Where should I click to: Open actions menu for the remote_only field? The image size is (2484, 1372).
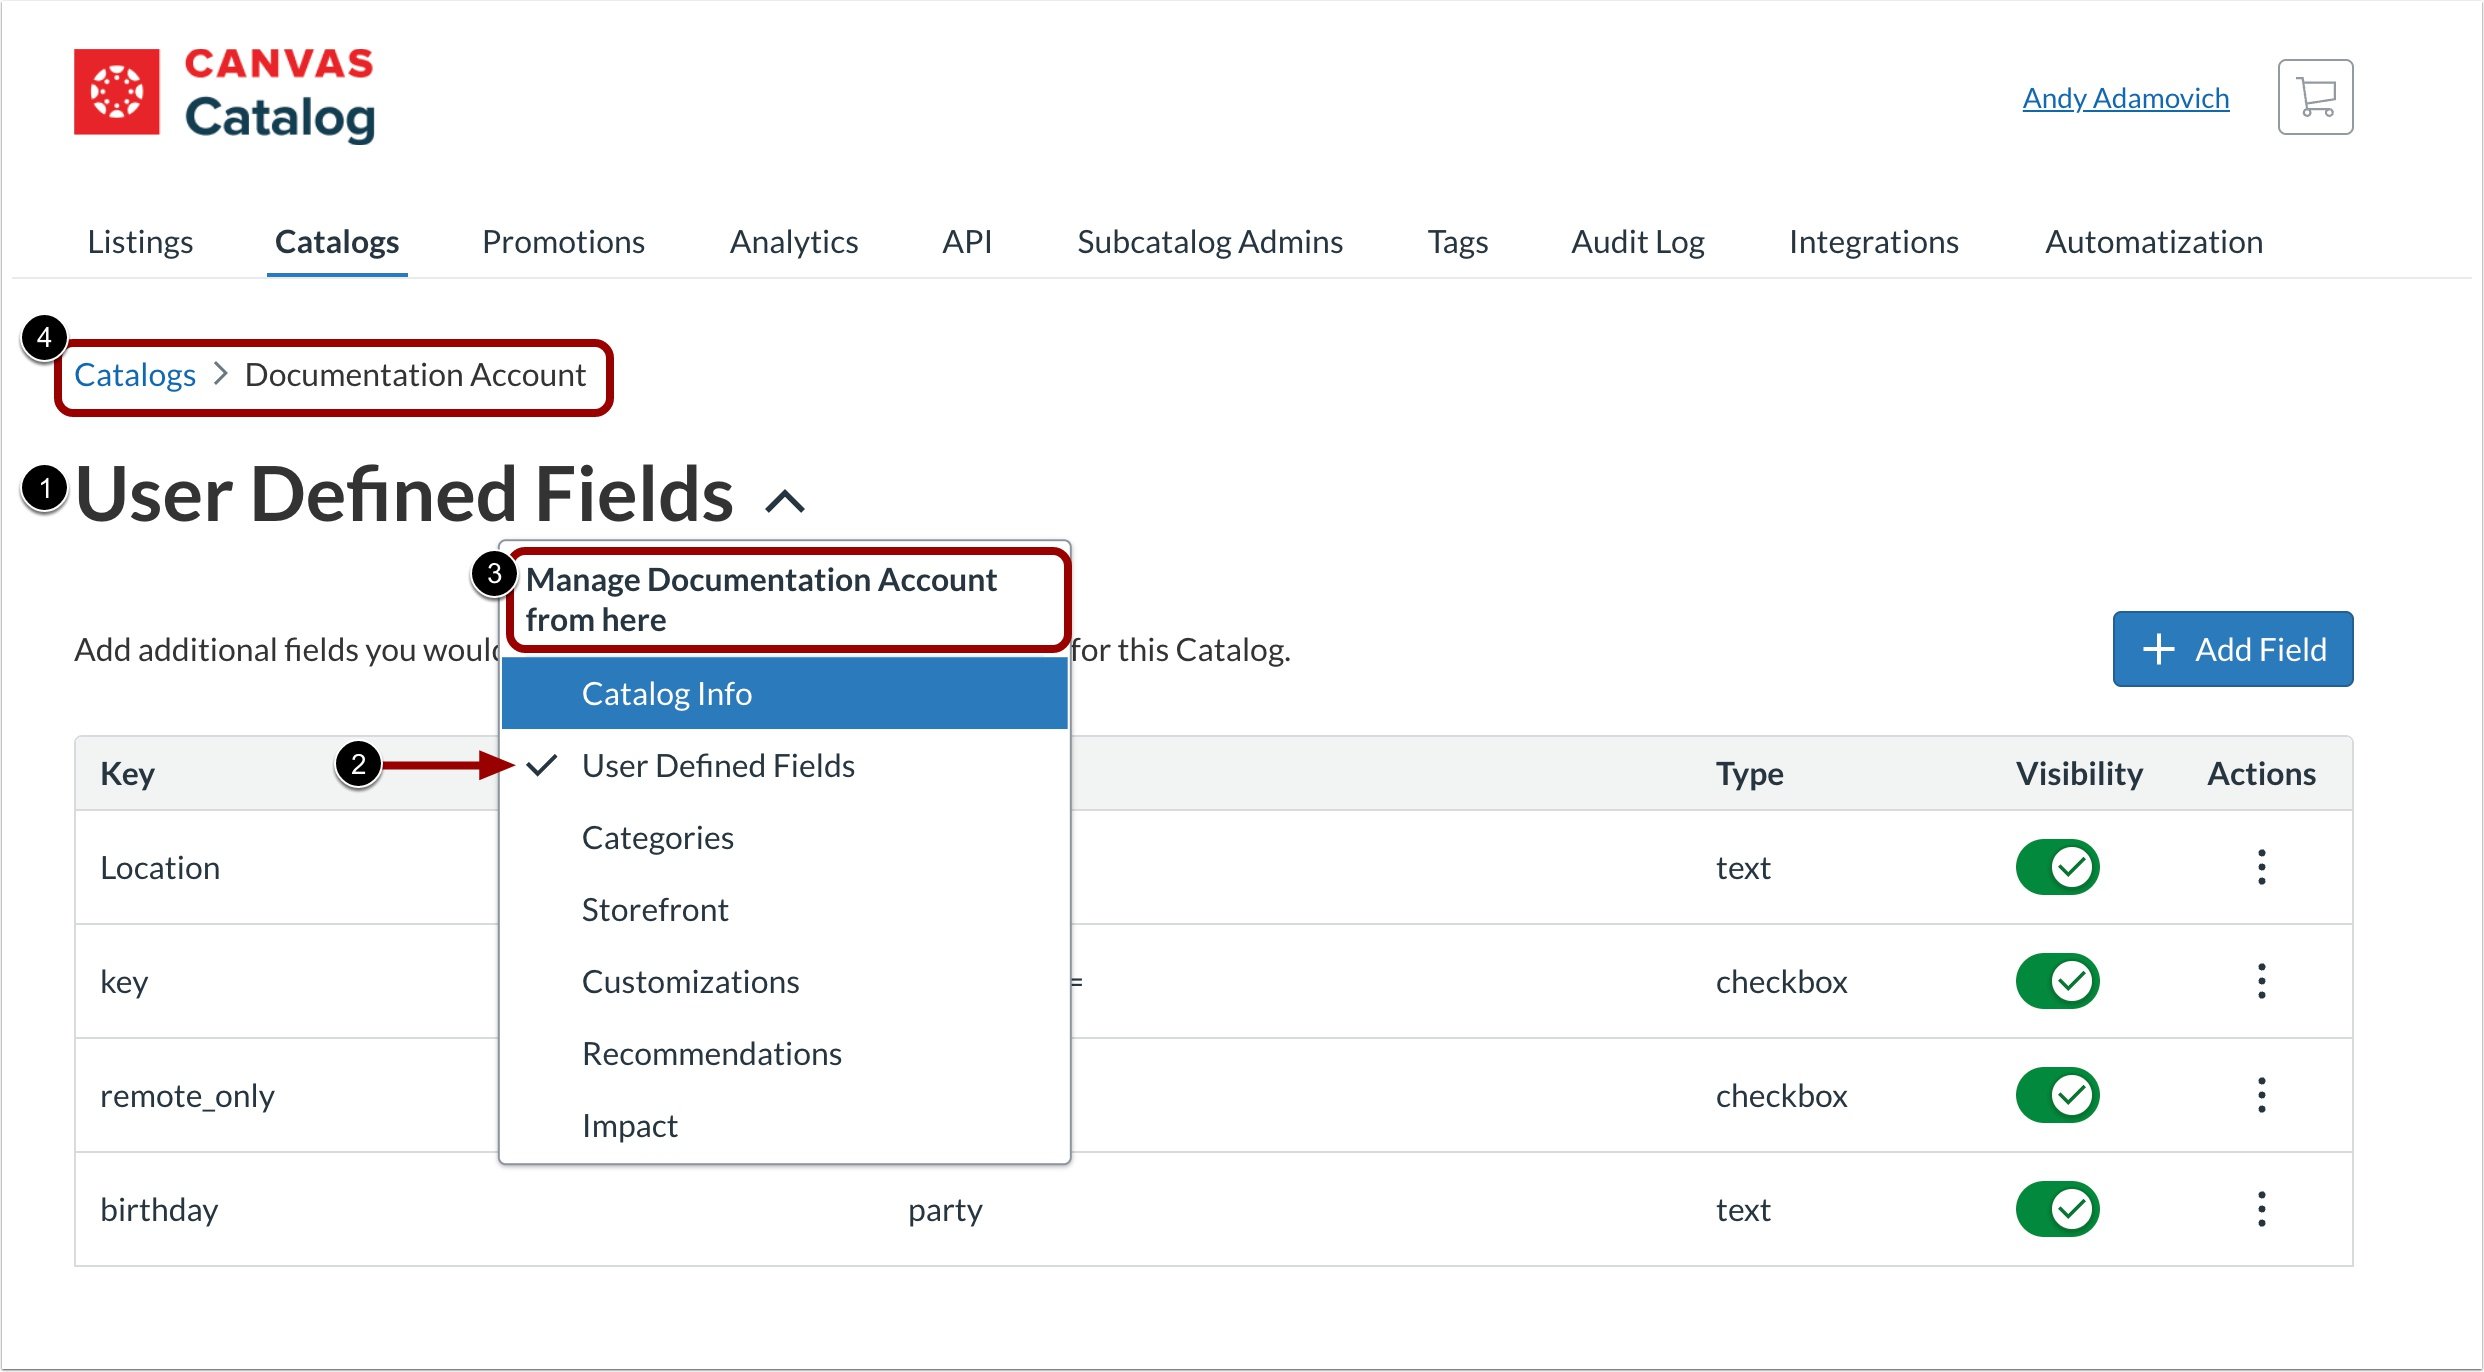(x=2261, y=1095)
